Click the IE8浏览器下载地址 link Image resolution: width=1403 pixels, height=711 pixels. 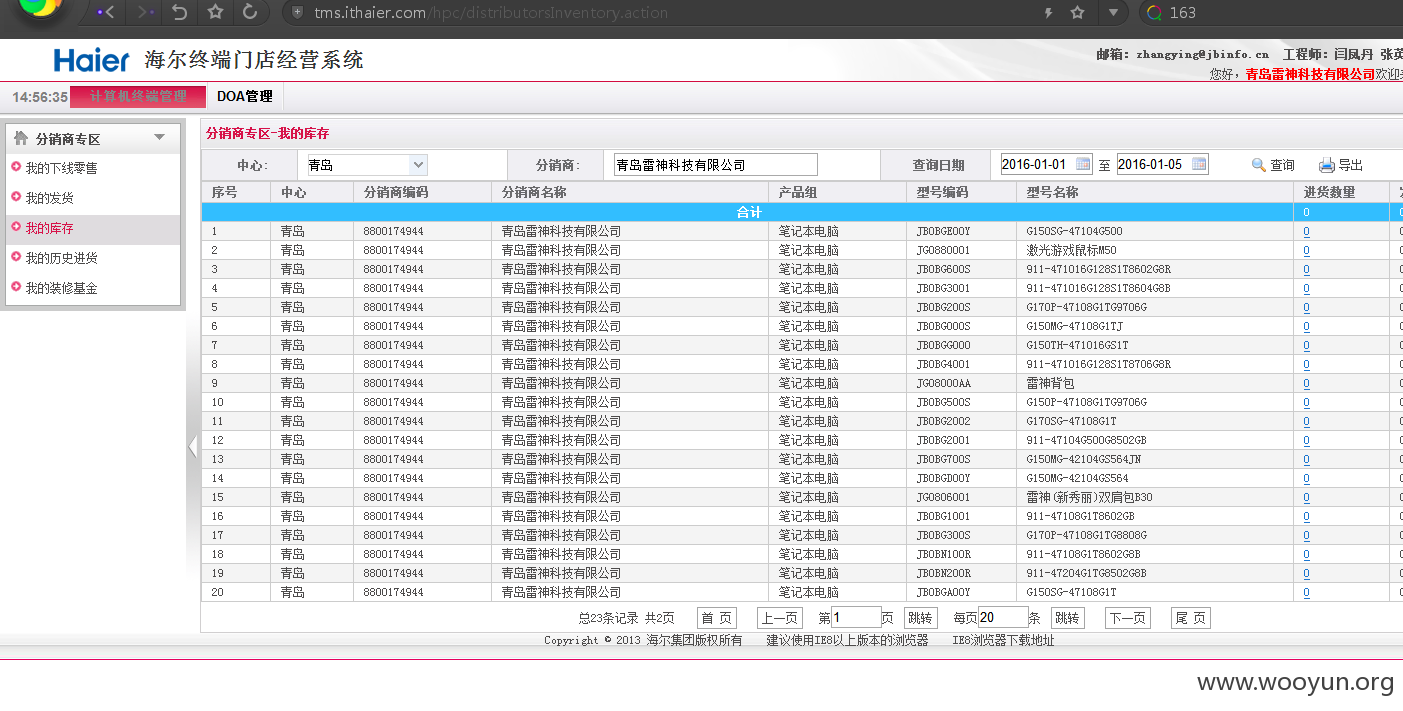(x=1003, y=640)
